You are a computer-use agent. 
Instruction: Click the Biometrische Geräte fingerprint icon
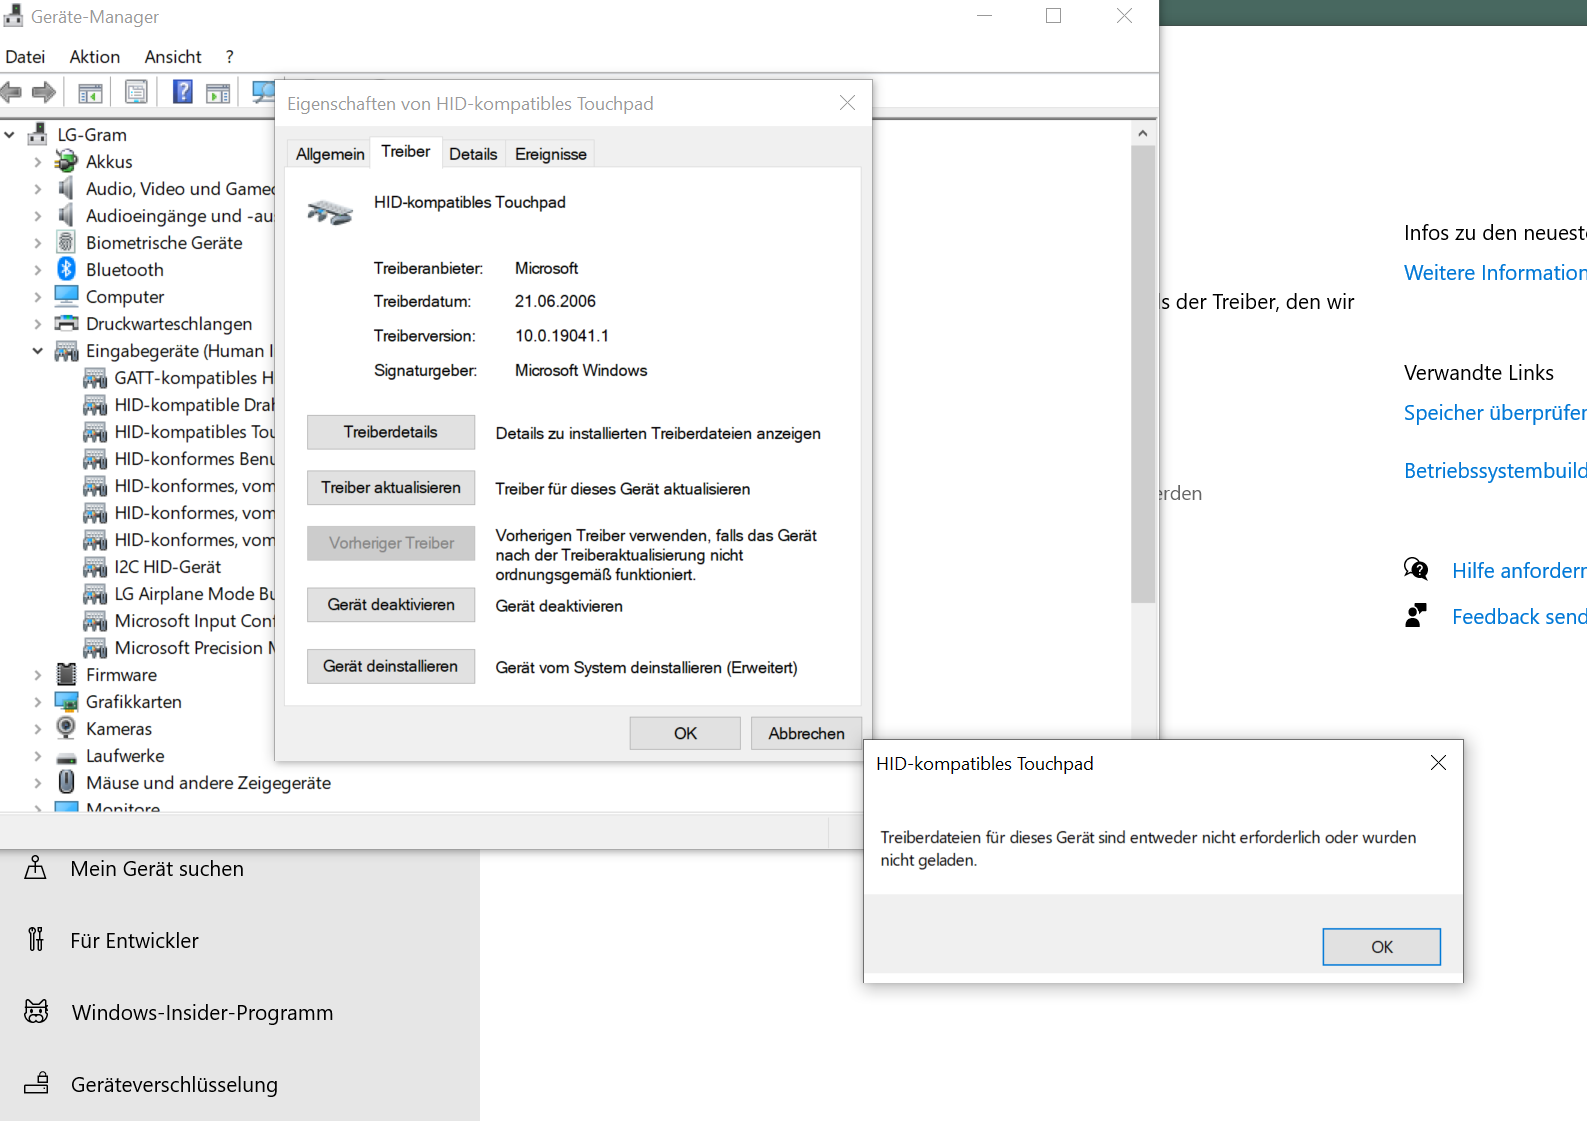pyautogui.click(x=66, y=242)
